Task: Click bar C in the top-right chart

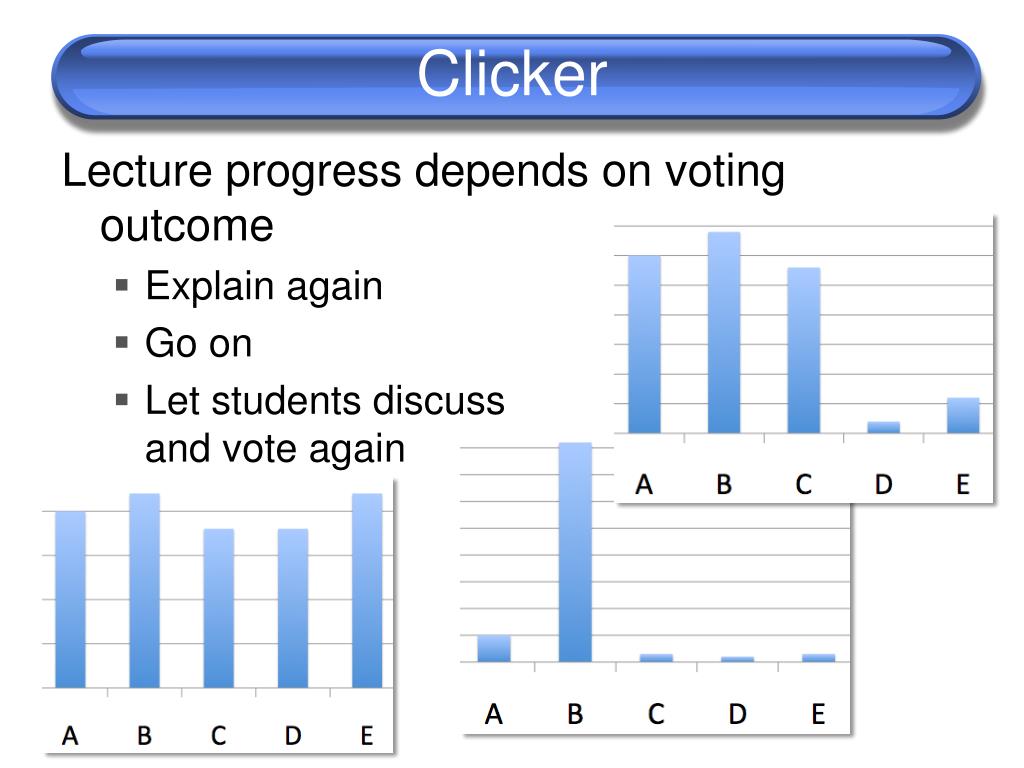Action: (x=804, y=350)
